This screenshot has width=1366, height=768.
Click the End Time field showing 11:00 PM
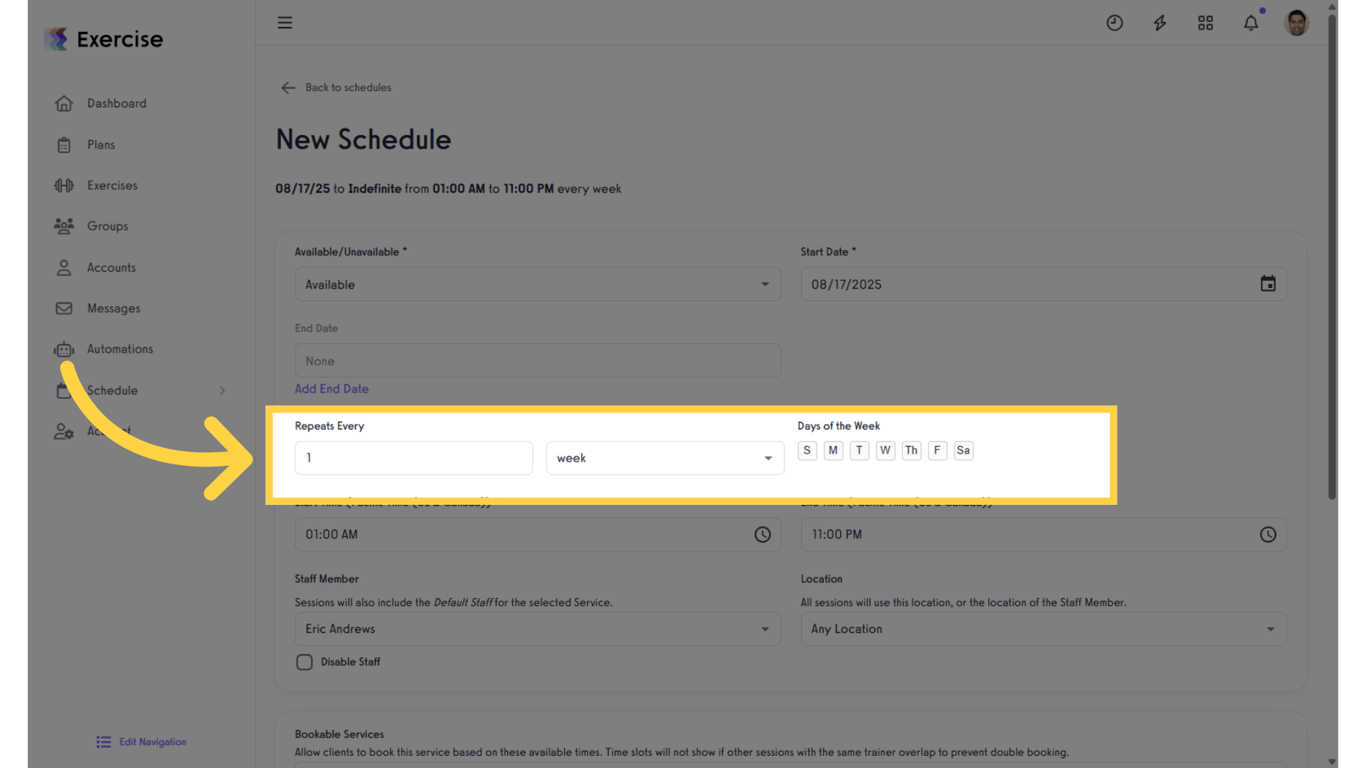1043,534
